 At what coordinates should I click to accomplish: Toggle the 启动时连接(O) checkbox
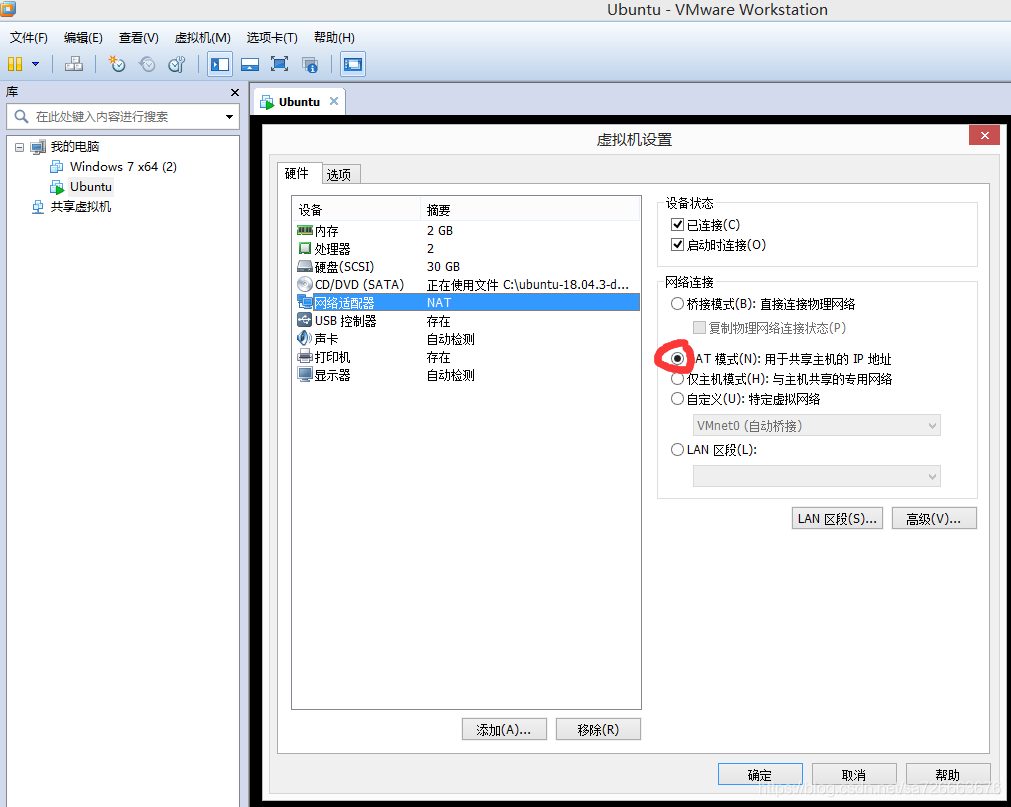coord(677,244)
